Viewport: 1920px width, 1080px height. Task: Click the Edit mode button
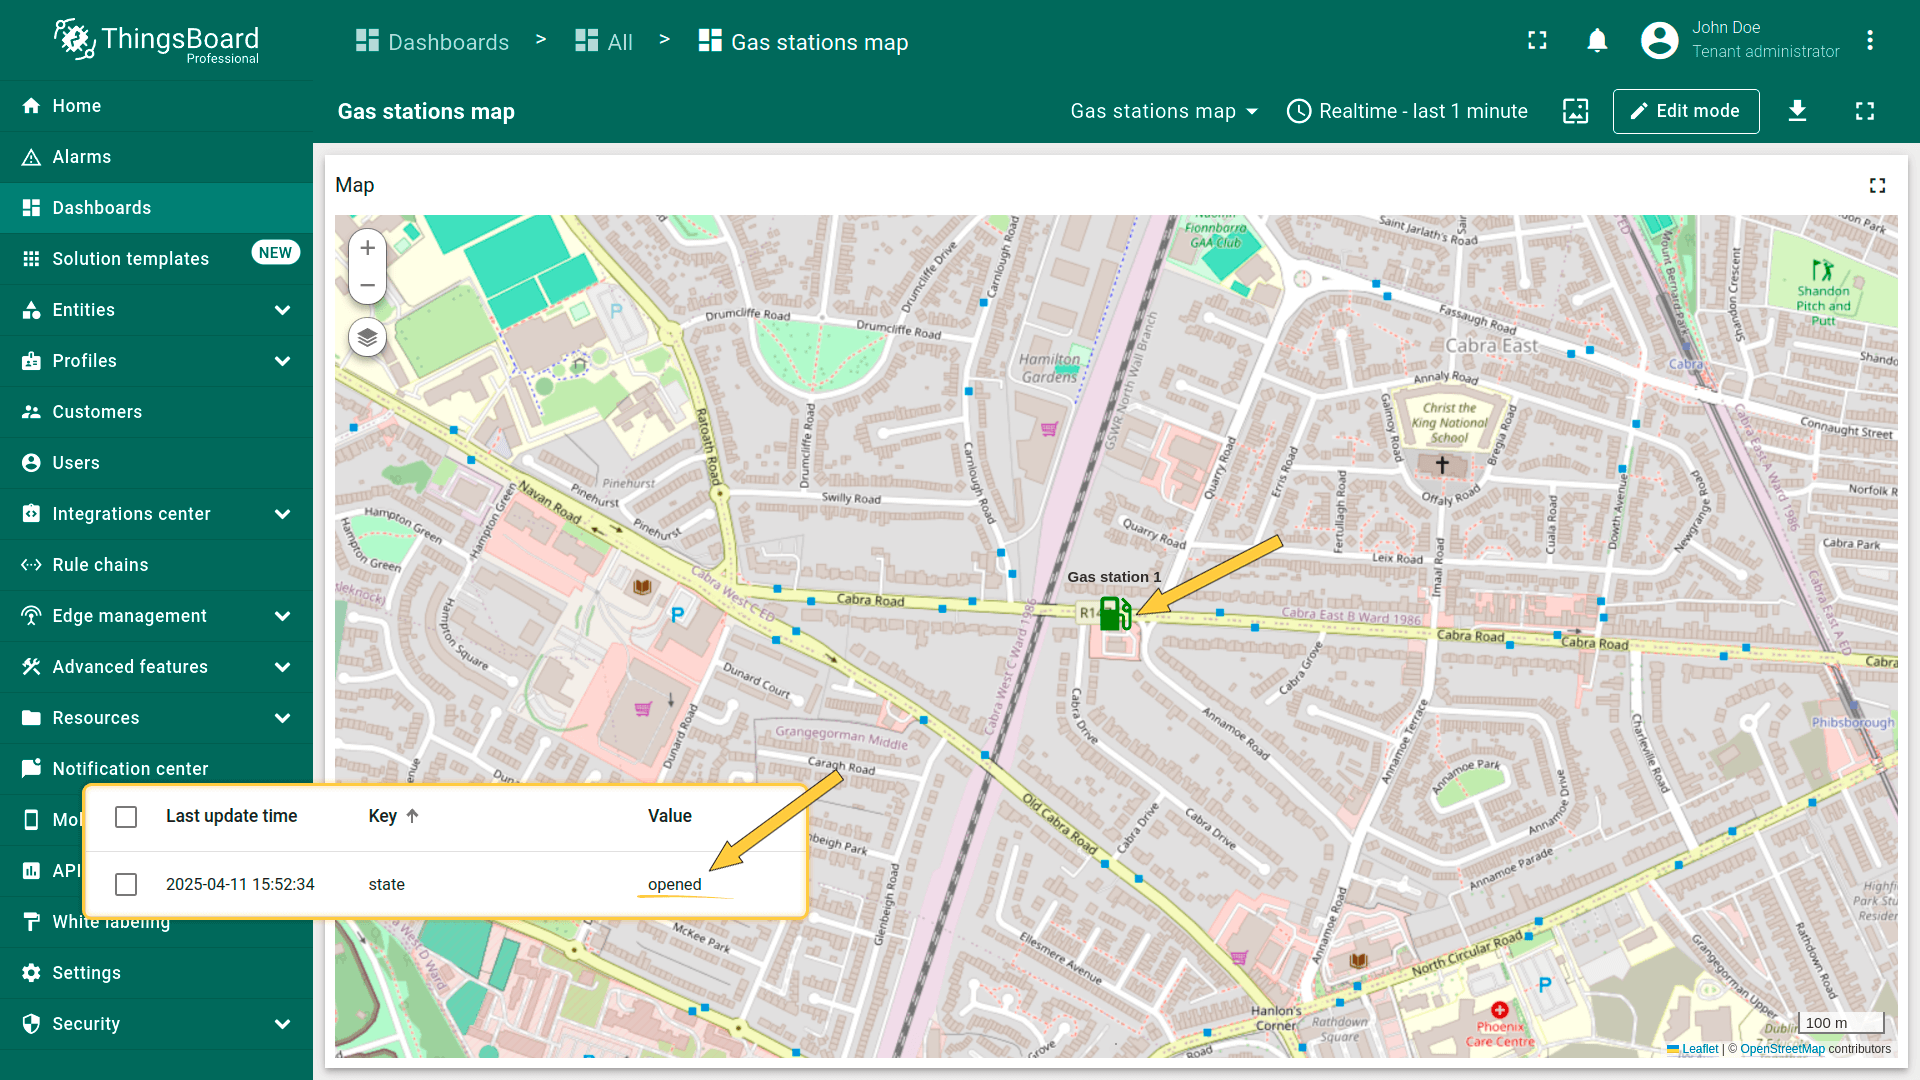(1685, 111)
